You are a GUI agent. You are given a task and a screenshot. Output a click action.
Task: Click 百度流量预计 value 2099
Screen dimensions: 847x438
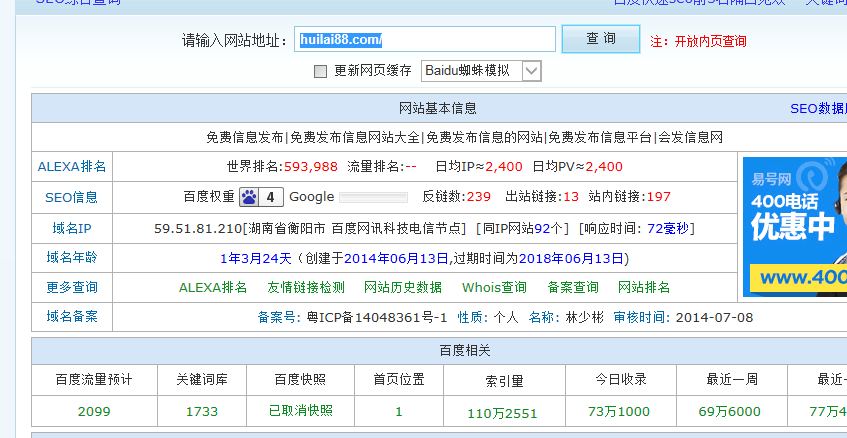click(94, 412)
